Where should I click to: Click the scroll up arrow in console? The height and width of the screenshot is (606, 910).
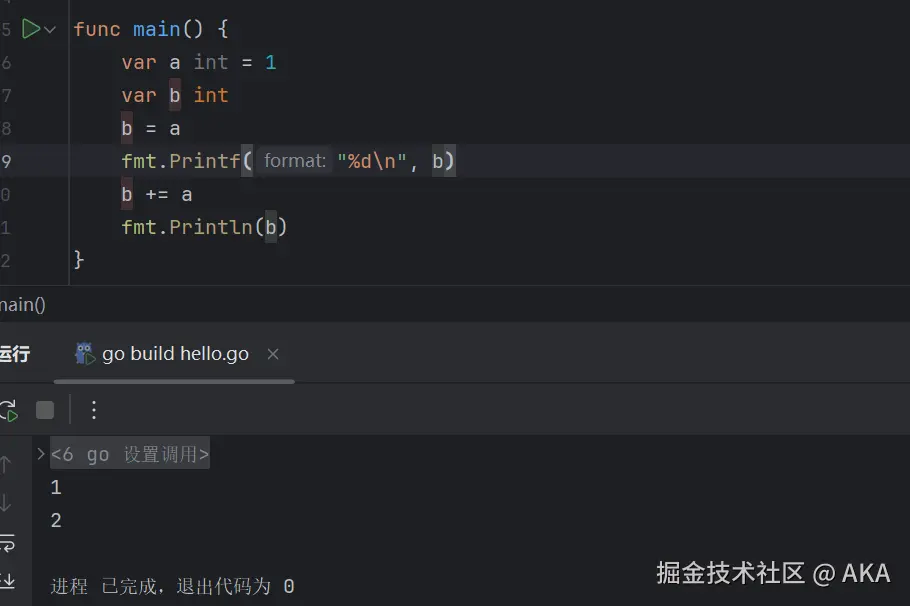point(6,465)
